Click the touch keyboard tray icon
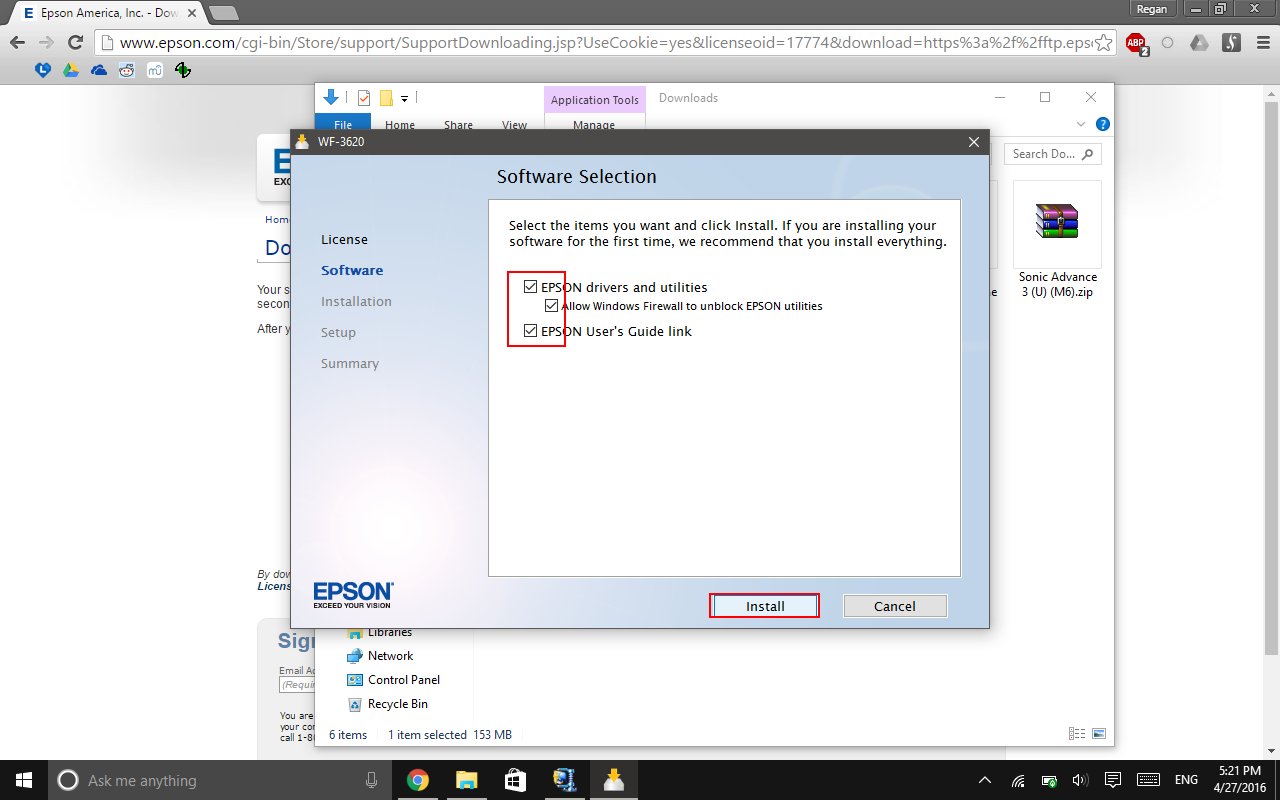1280x800 pixels. coord(1148,780)
